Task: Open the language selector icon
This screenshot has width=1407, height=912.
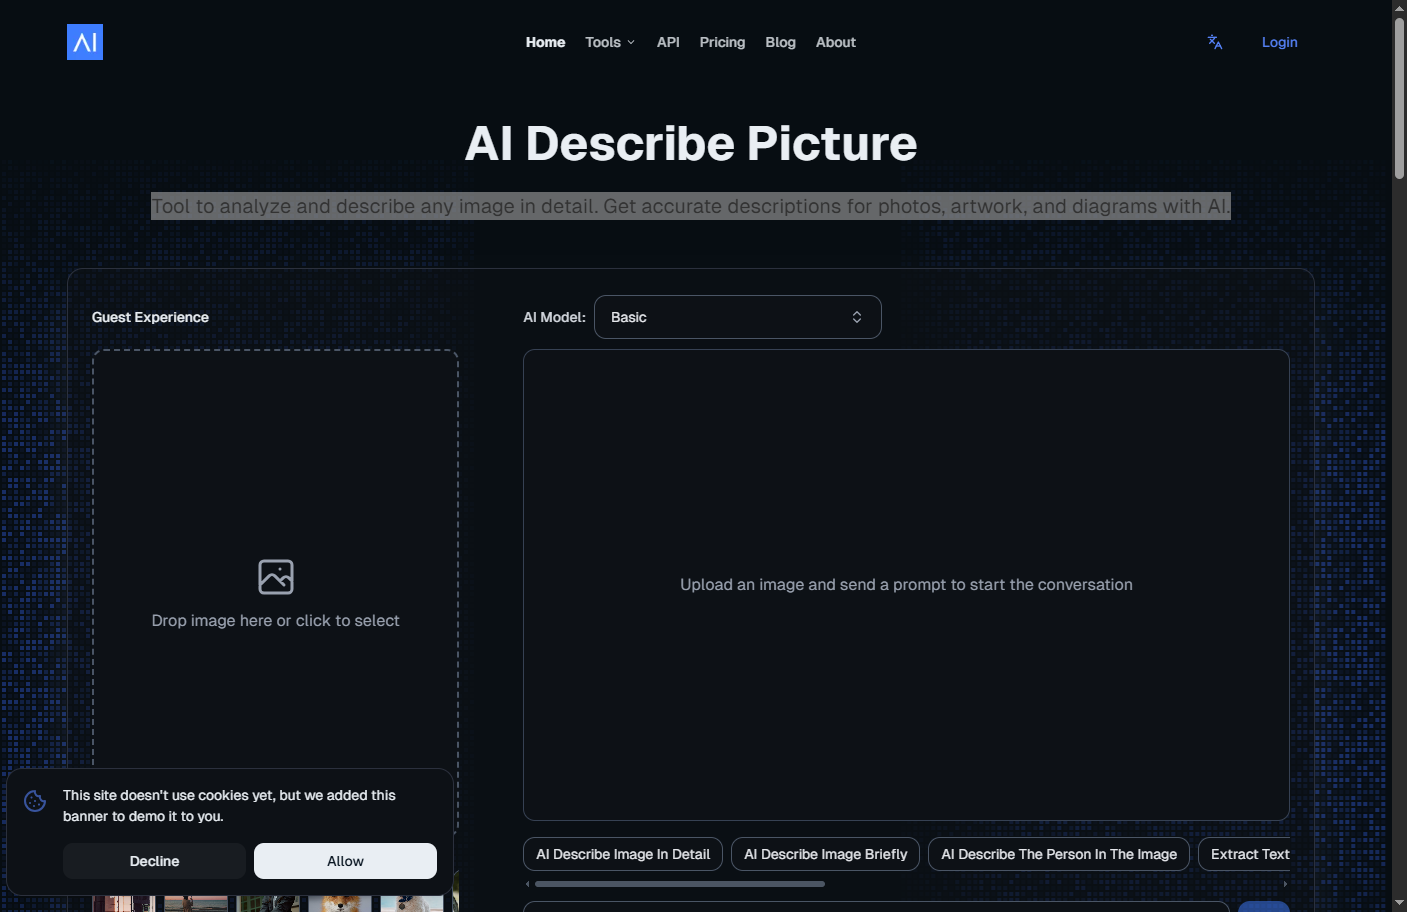Action: (1213, 41)
